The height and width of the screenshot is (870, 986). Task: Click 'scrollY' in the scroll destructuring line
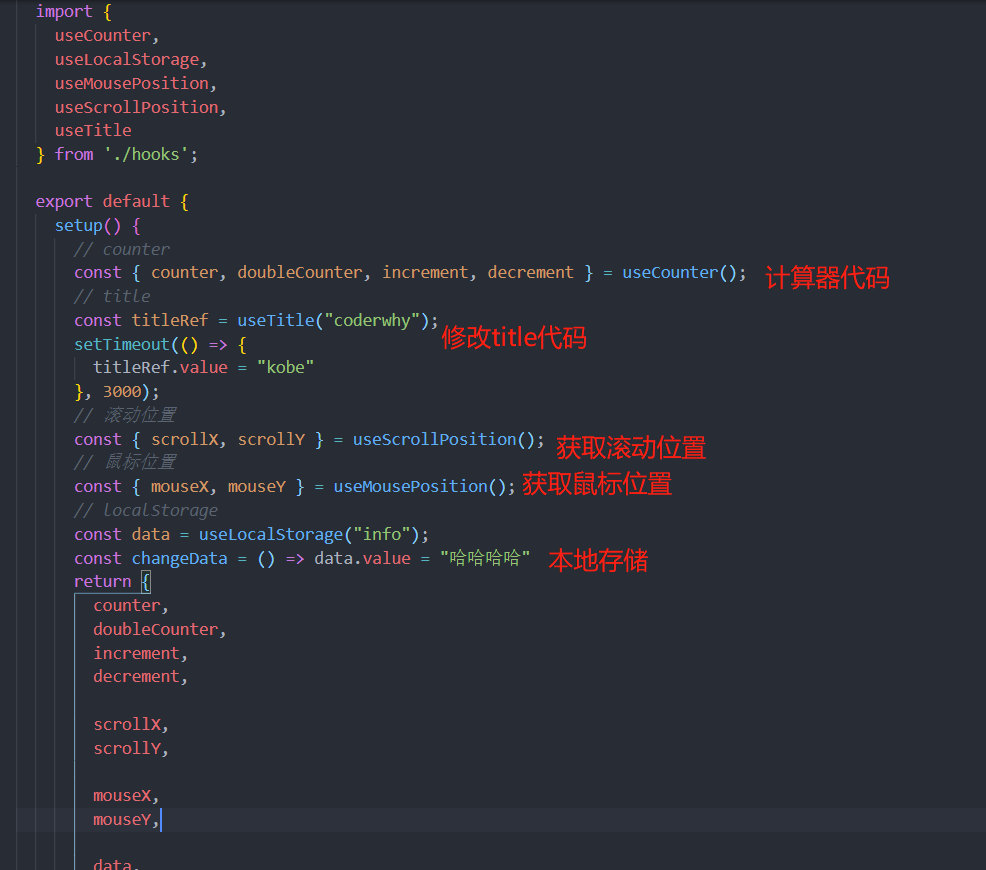[x=271, y=439]
